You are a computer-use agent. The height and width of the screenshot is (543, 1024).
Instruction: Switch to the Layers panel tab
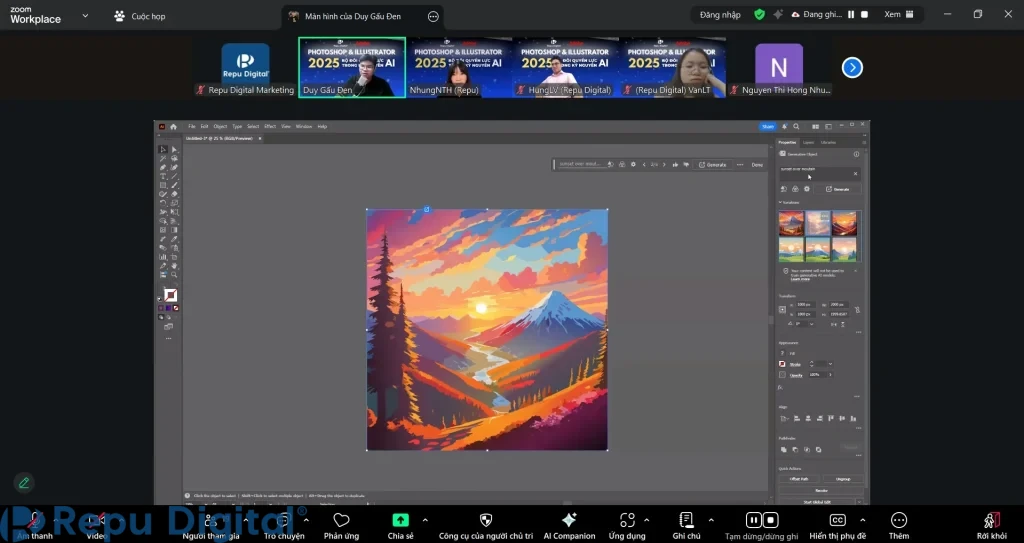pos(809,142)
